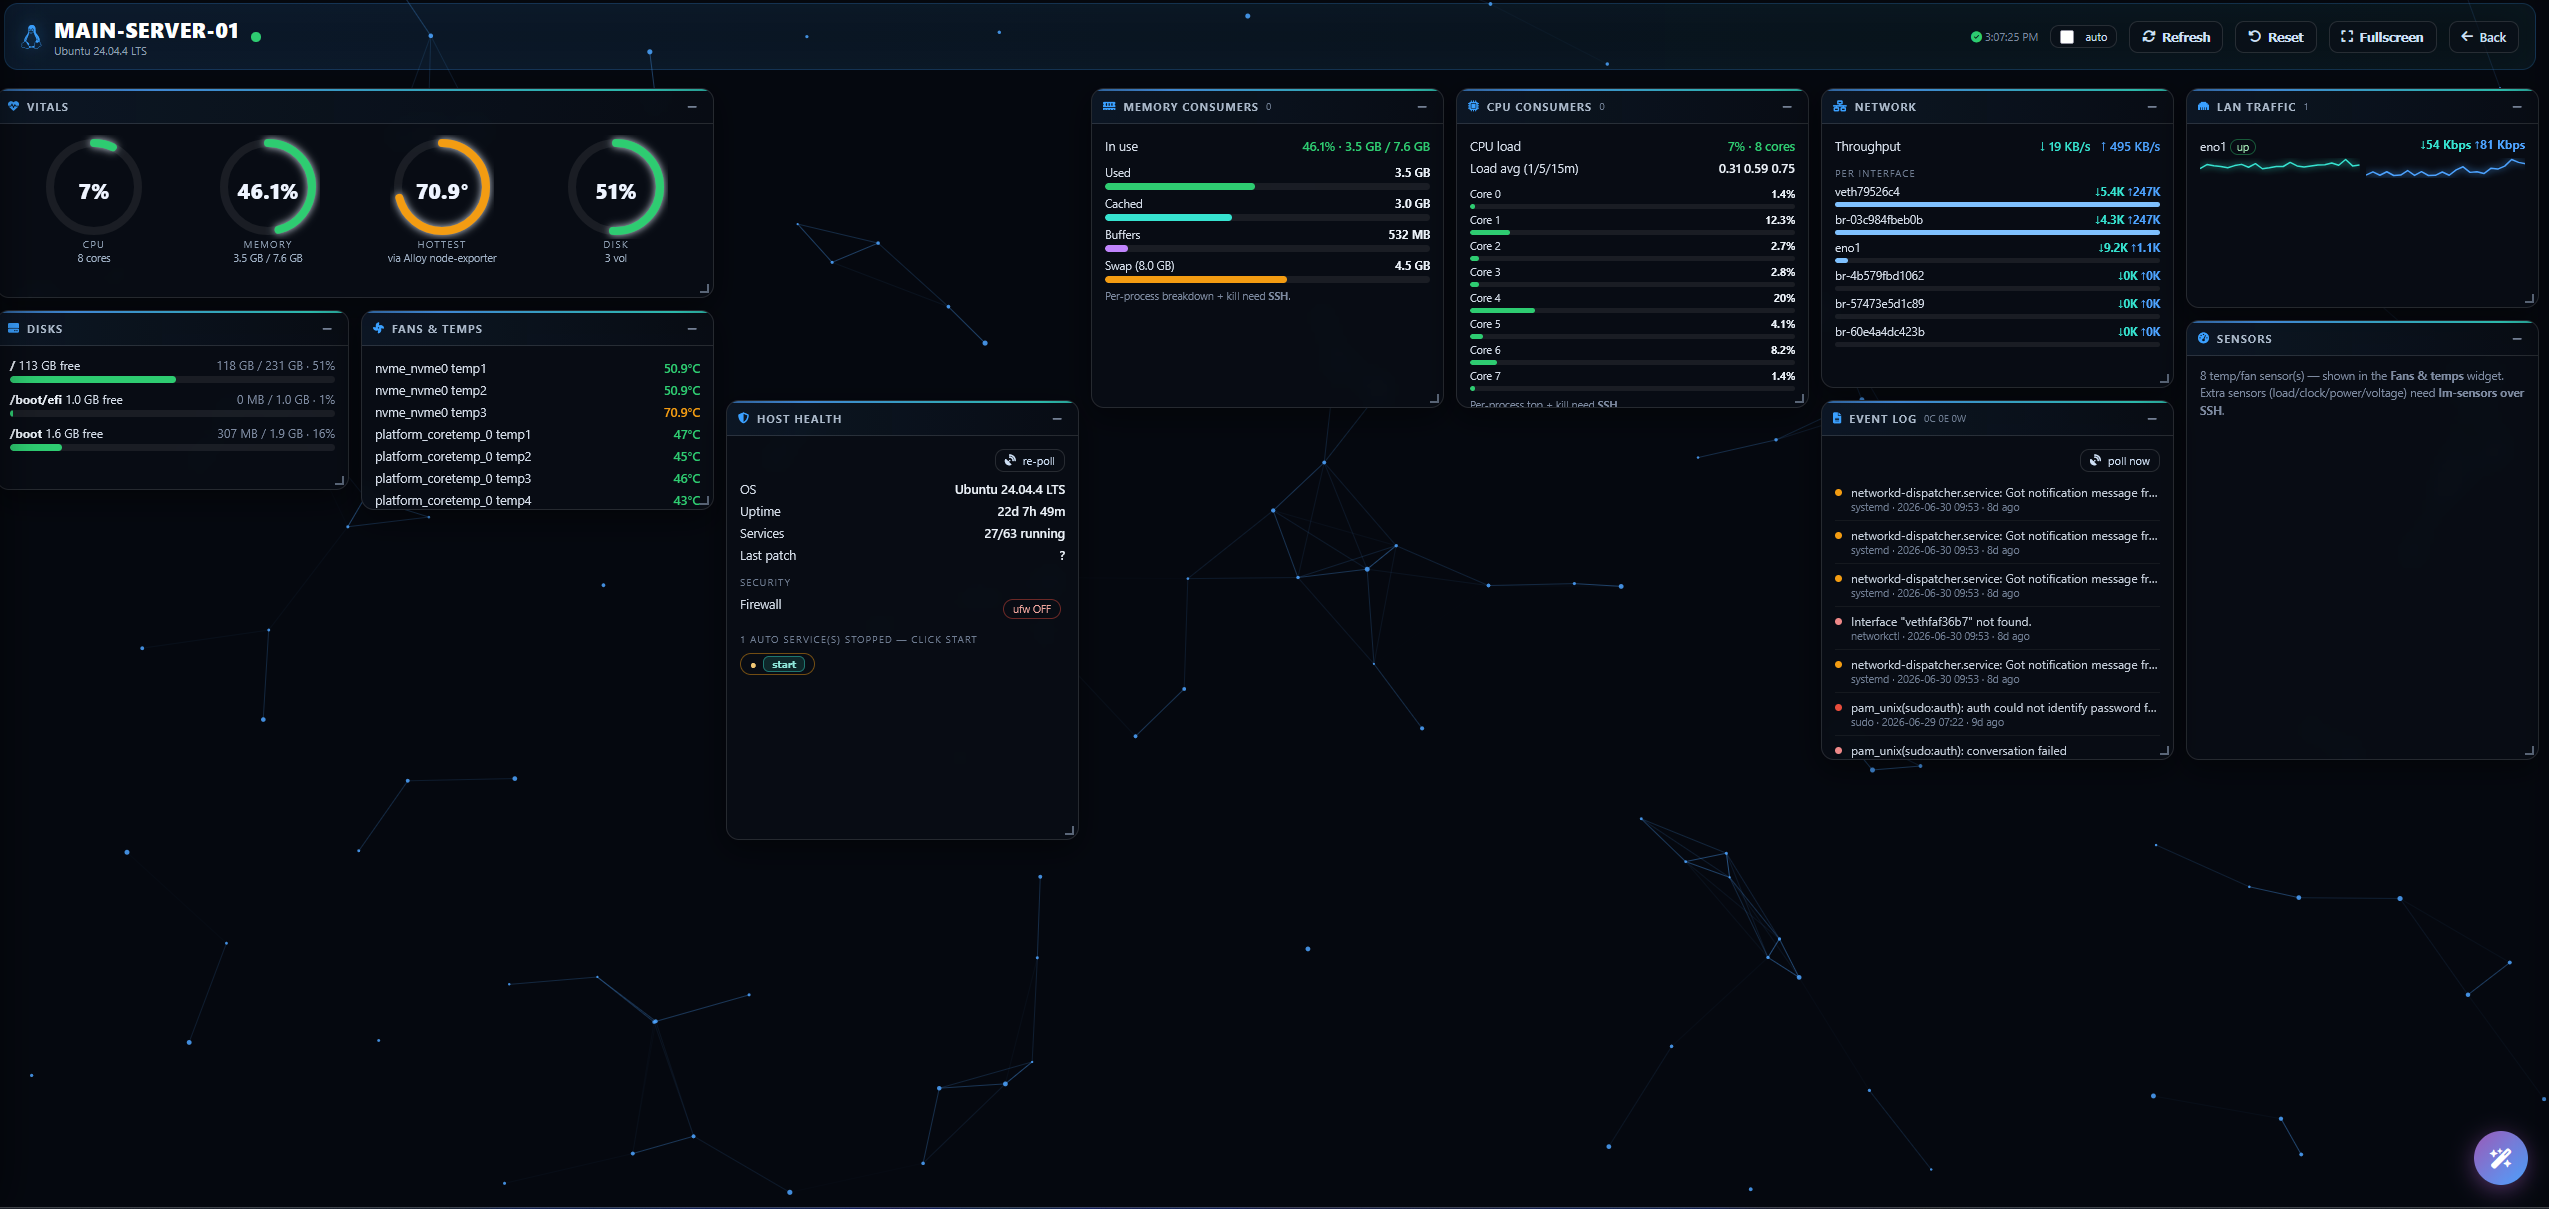Click the resize handle of Vitals panel
This screenshot has width=2549, height=1209.
[705, 289]
